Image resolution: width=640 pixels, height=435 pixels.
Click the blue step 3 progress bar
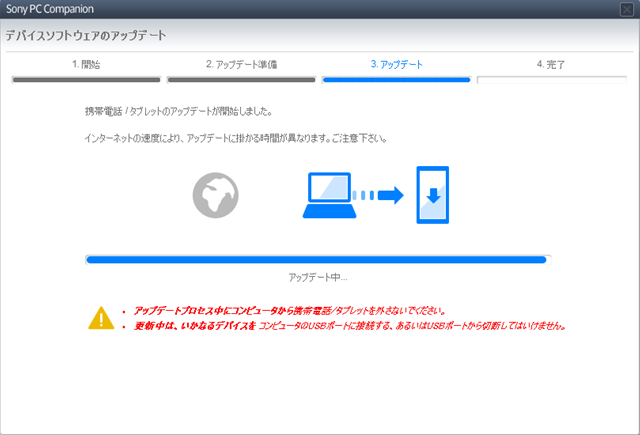396,80
